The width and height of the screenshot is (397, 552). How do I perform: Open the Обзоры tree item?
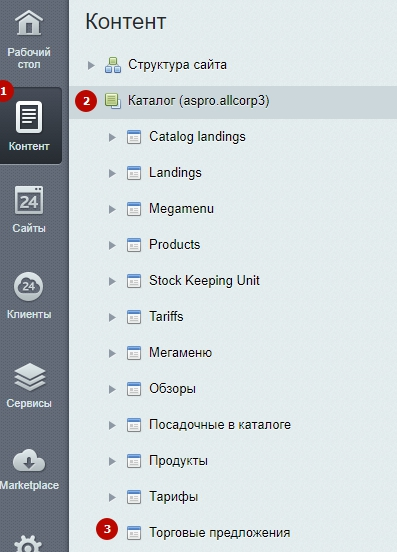[172, 389]
